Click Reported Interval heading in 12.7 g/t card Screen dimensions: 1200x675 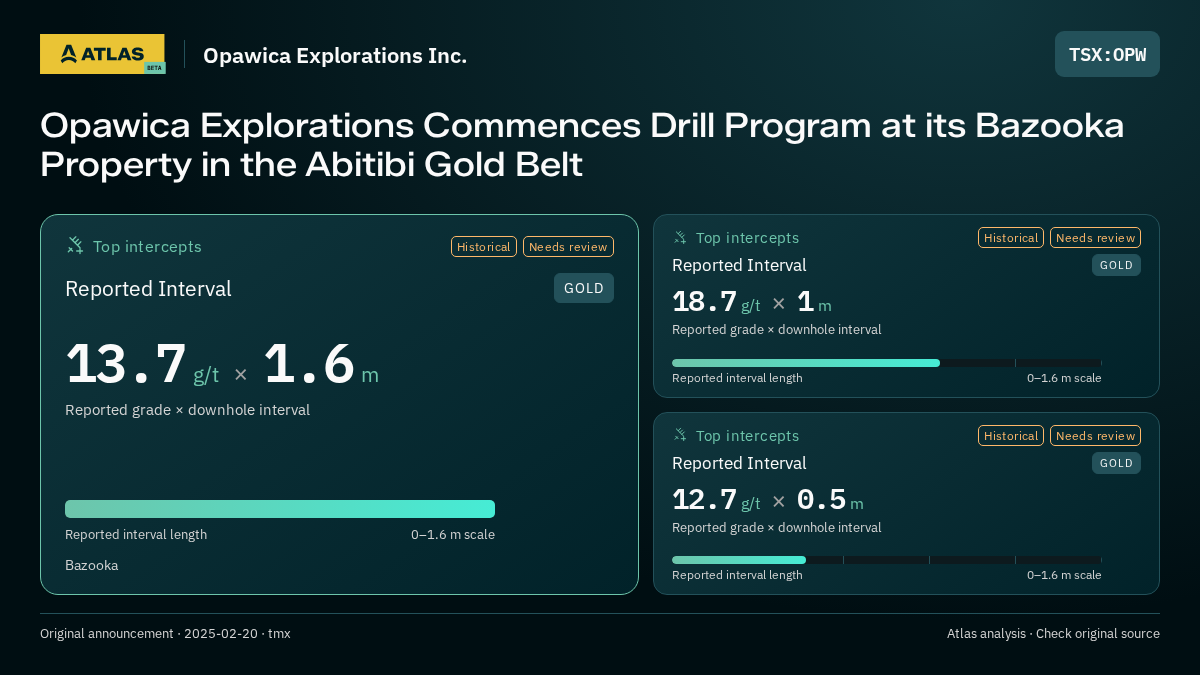pos(739,463)
